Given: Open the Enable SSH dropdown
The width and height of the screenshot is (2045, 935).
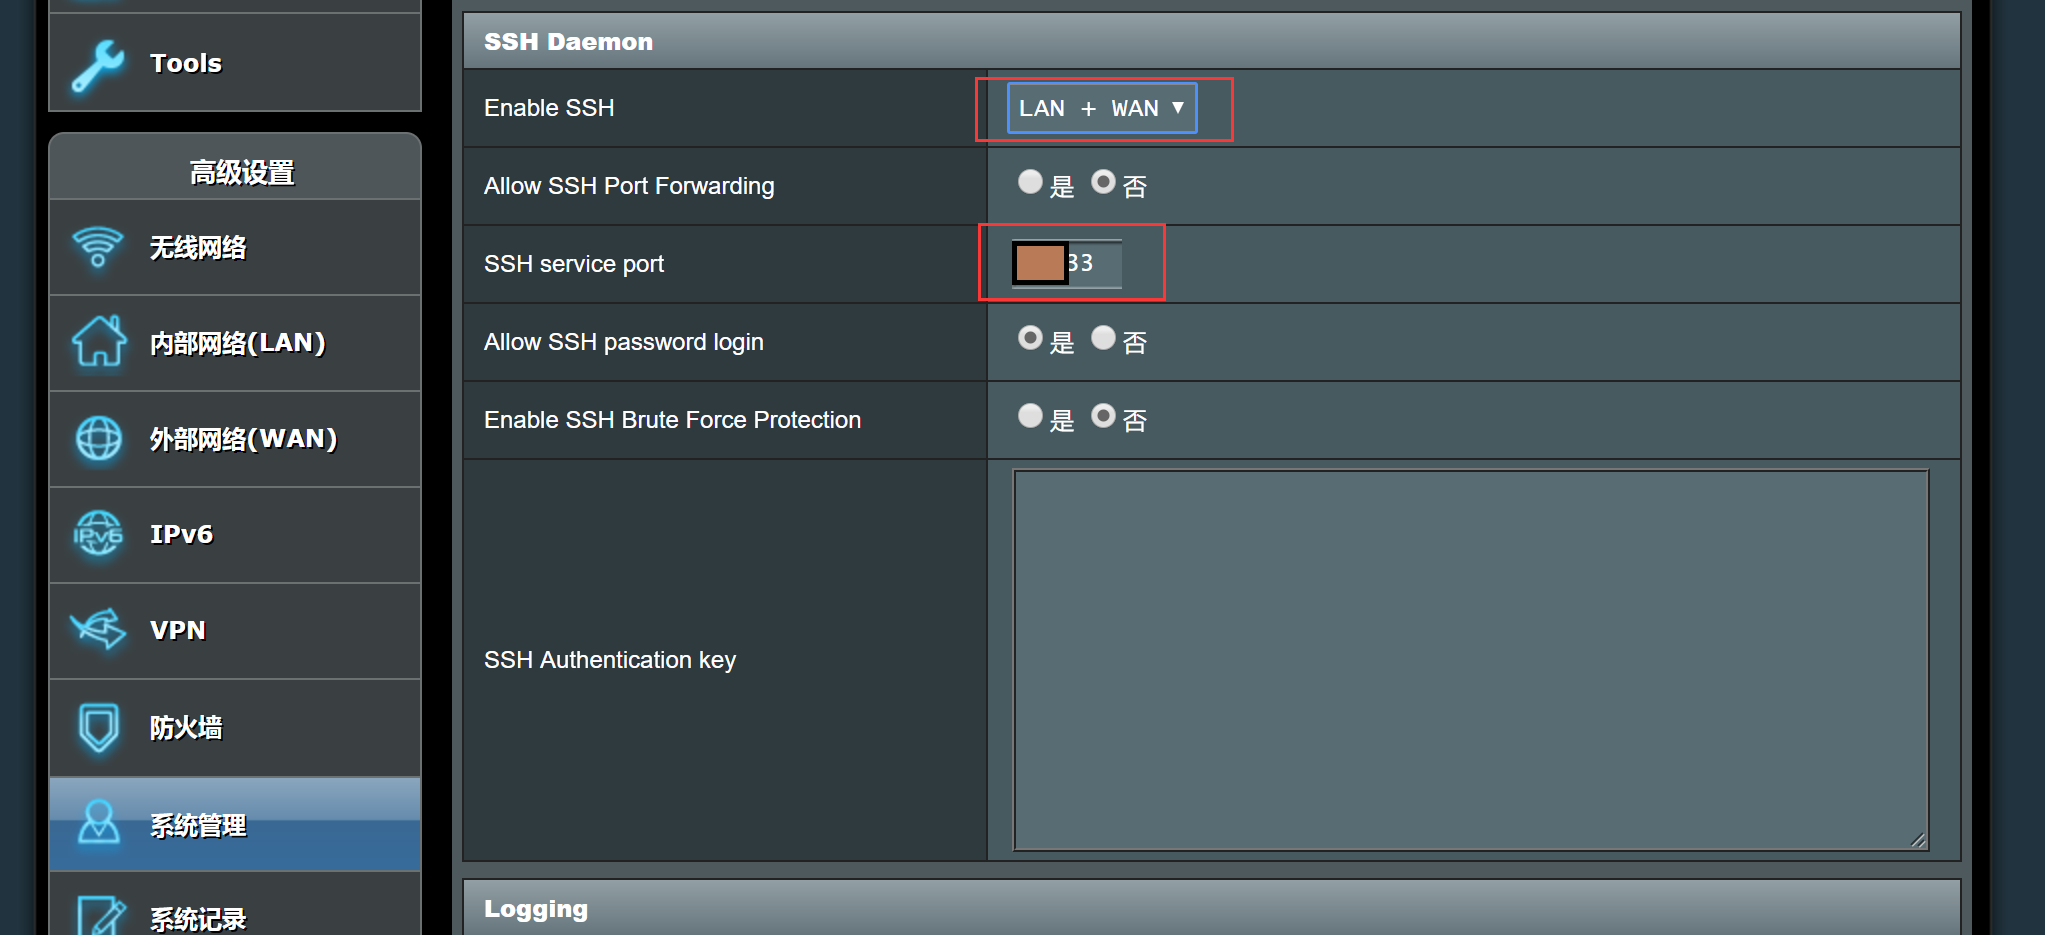Looking at the screenshot, I should [x=1101, y=108].
